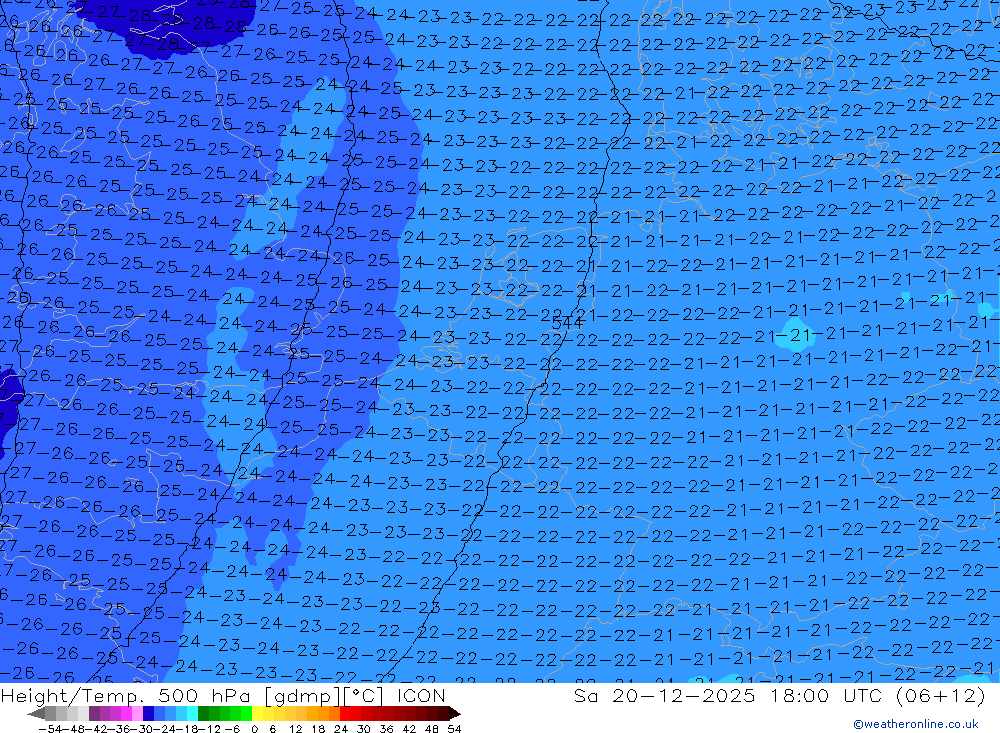Click the 12 legend scale label
The width and height of the screenshot is (1000, 733).
point(295,729)
